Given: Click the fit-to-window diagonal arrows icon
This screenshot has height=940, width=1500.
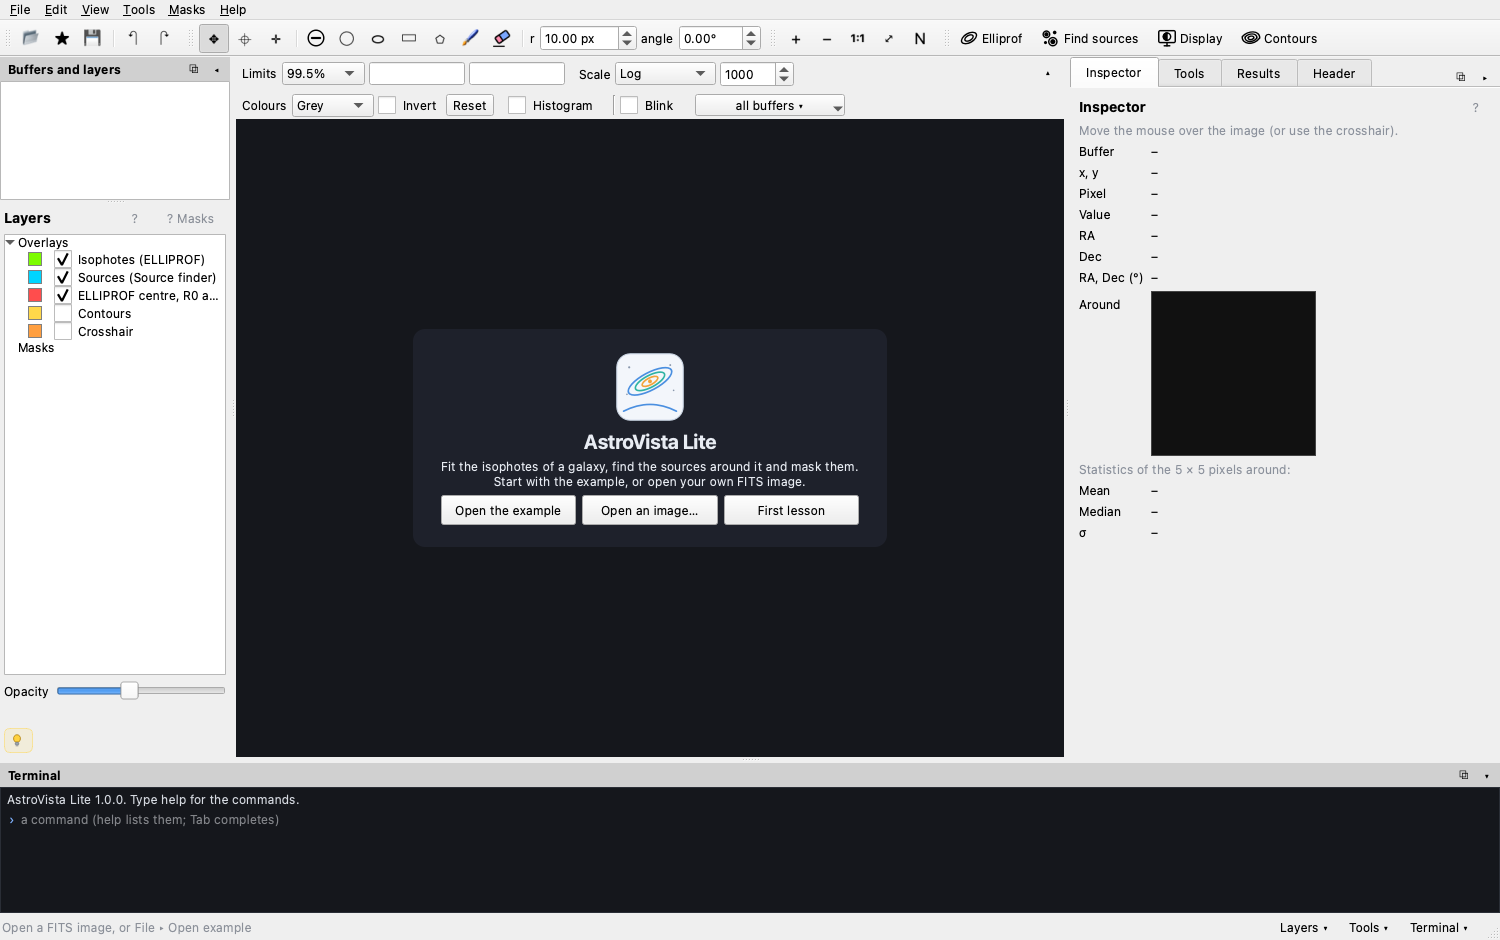Looking at the screenshot, I should pyautogui.click(x=889, y=39).
